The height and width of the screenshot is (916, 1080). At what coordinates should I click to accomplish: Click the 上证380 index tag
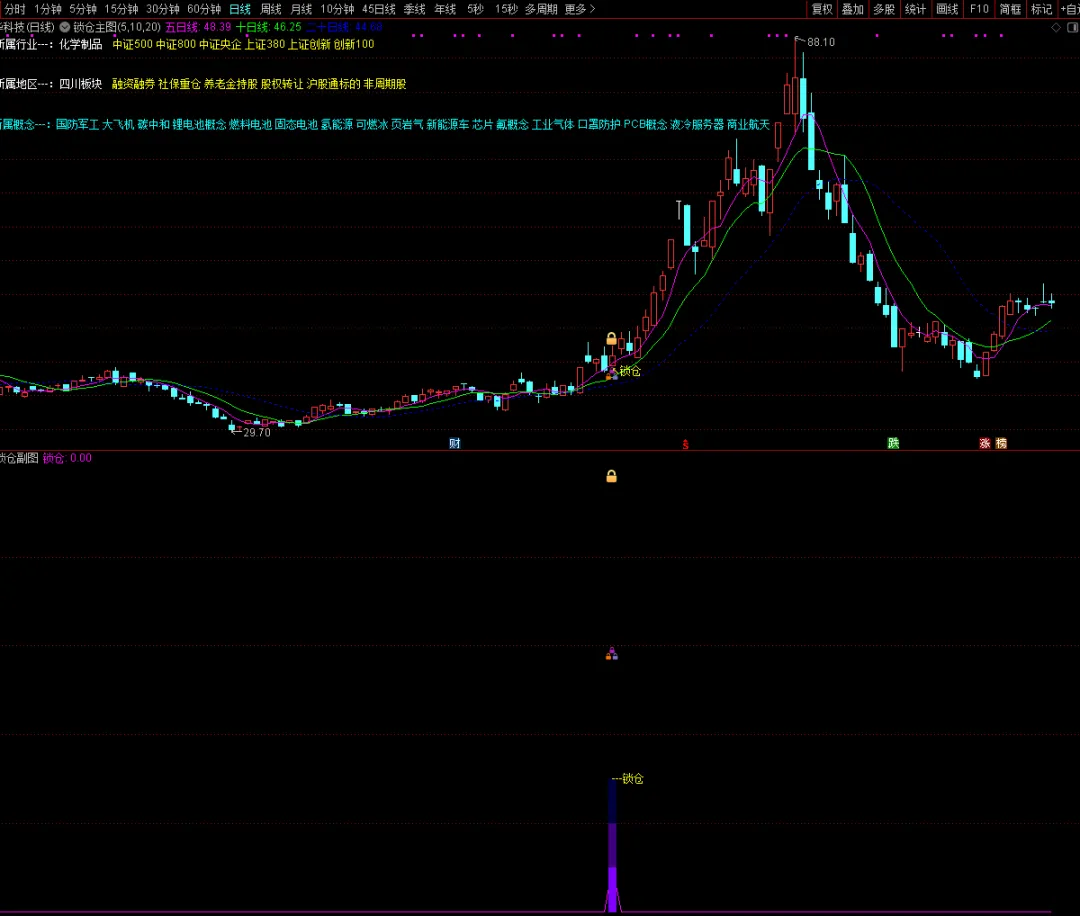coord(265,44)
